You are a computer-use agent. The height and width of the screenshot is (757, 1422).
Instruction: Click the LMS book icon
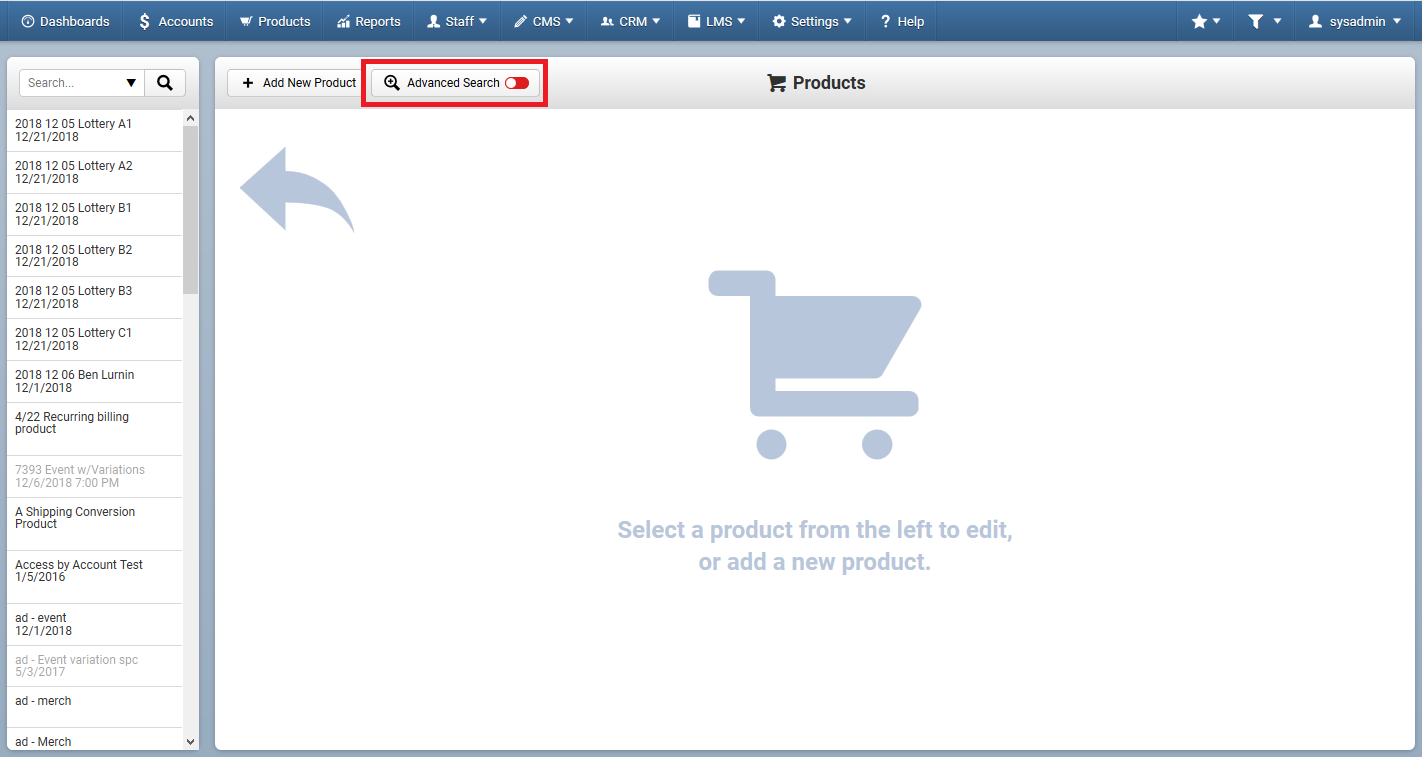click(694, 21)
